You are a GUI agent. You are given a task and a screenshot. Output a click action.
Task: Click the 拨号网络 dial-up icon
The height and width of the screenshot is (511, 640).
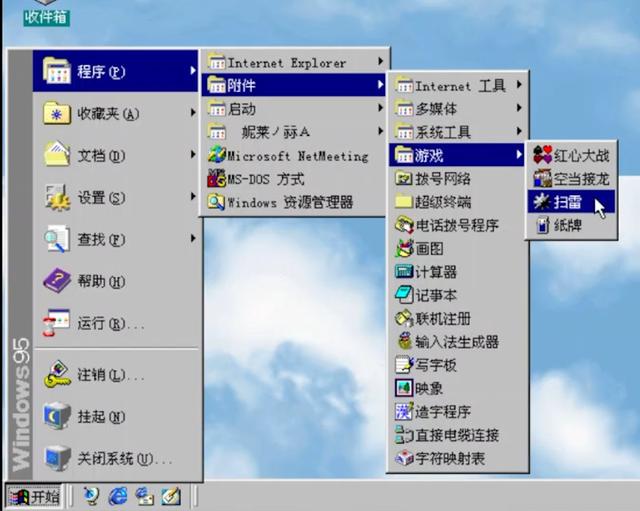tap(404, 178)
